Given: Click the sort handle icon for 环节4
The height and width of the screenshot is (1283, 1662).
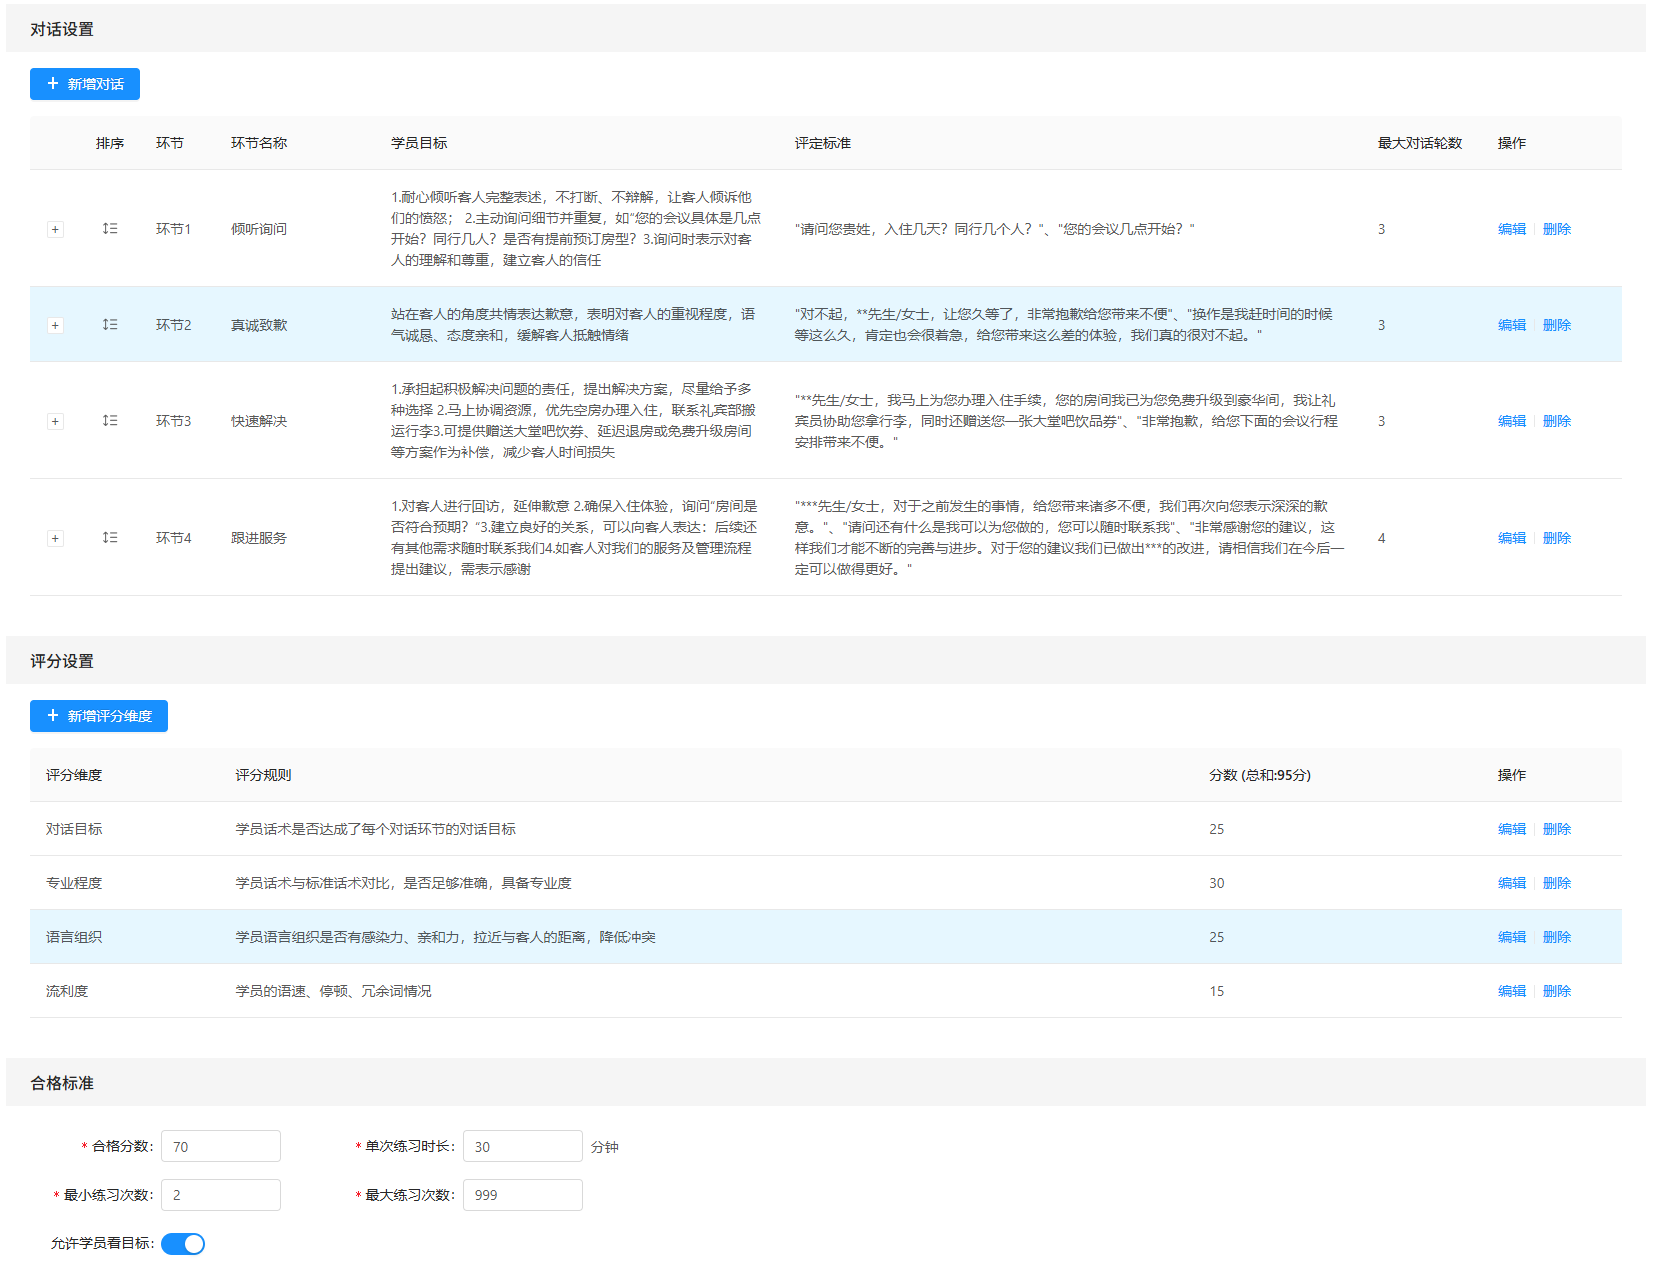Looking at the screenshot, I should 110,538.
